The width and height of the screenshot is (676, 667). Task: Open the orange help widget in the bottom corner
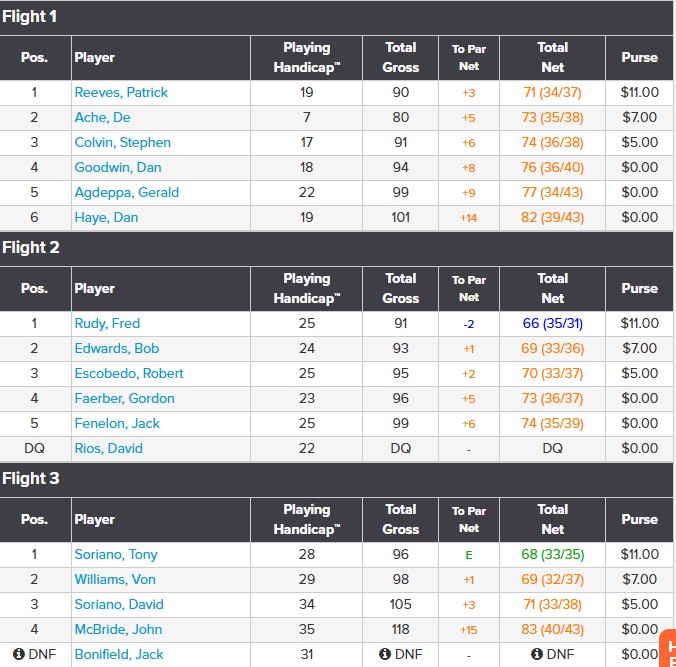[x=667, y=648]
